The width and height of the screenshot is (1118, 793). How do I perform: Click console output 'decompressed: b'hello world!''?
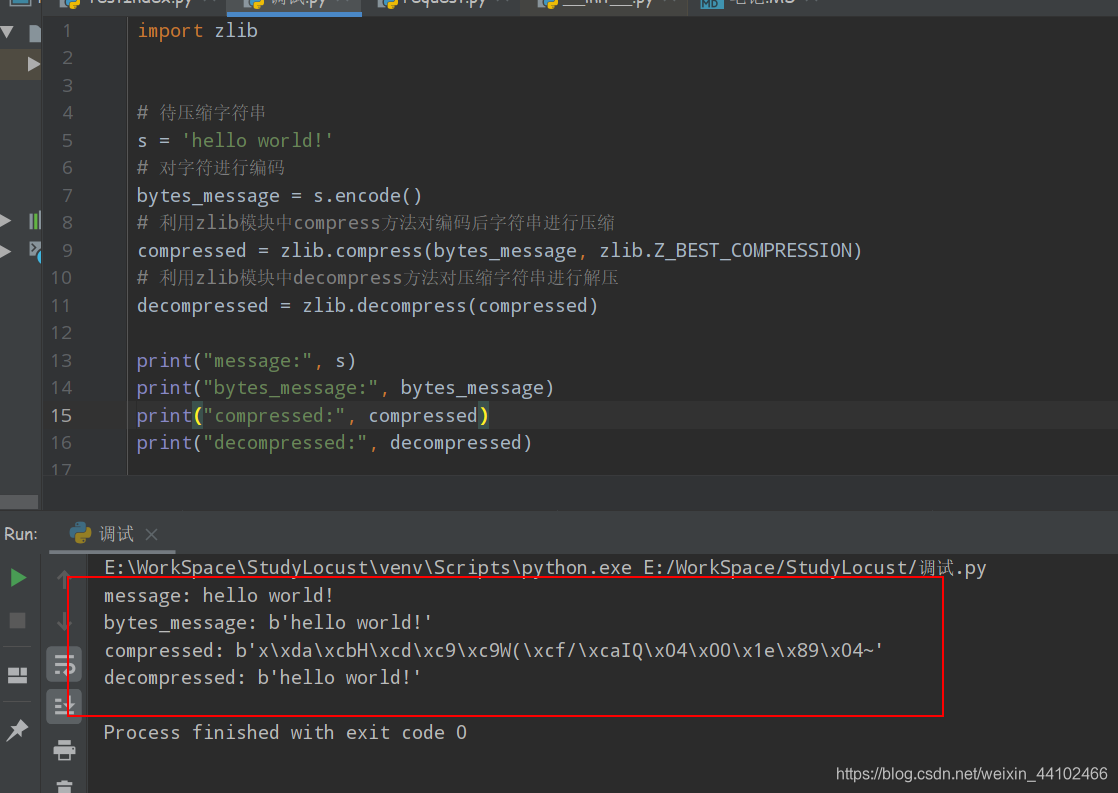262,677
